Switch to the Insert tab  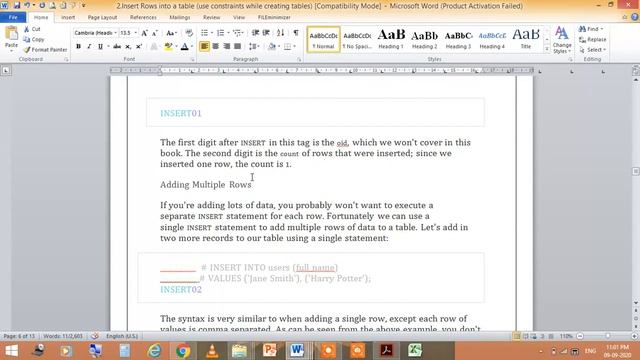68,18
